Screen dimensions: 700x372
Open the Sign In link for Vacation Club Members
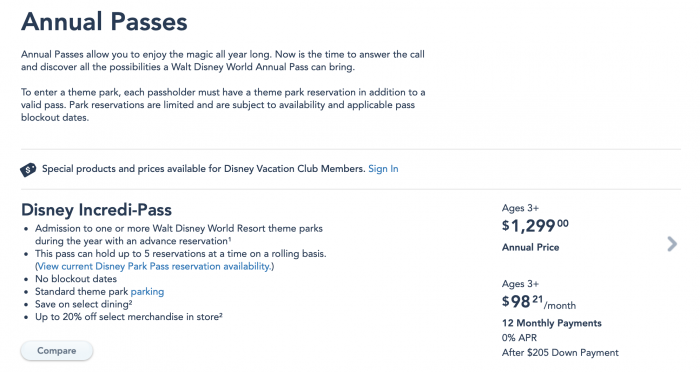tap(383, 169)
